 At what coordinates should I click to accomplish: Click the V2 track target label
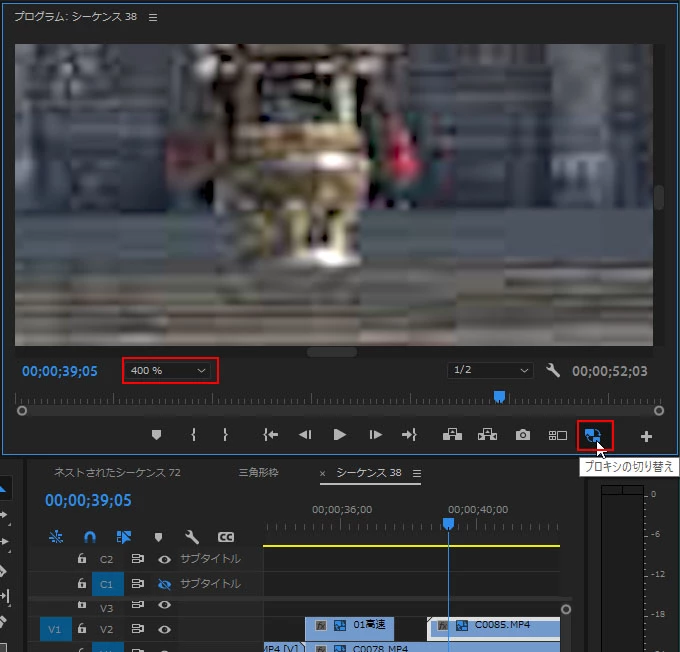(x=107, y=629)
